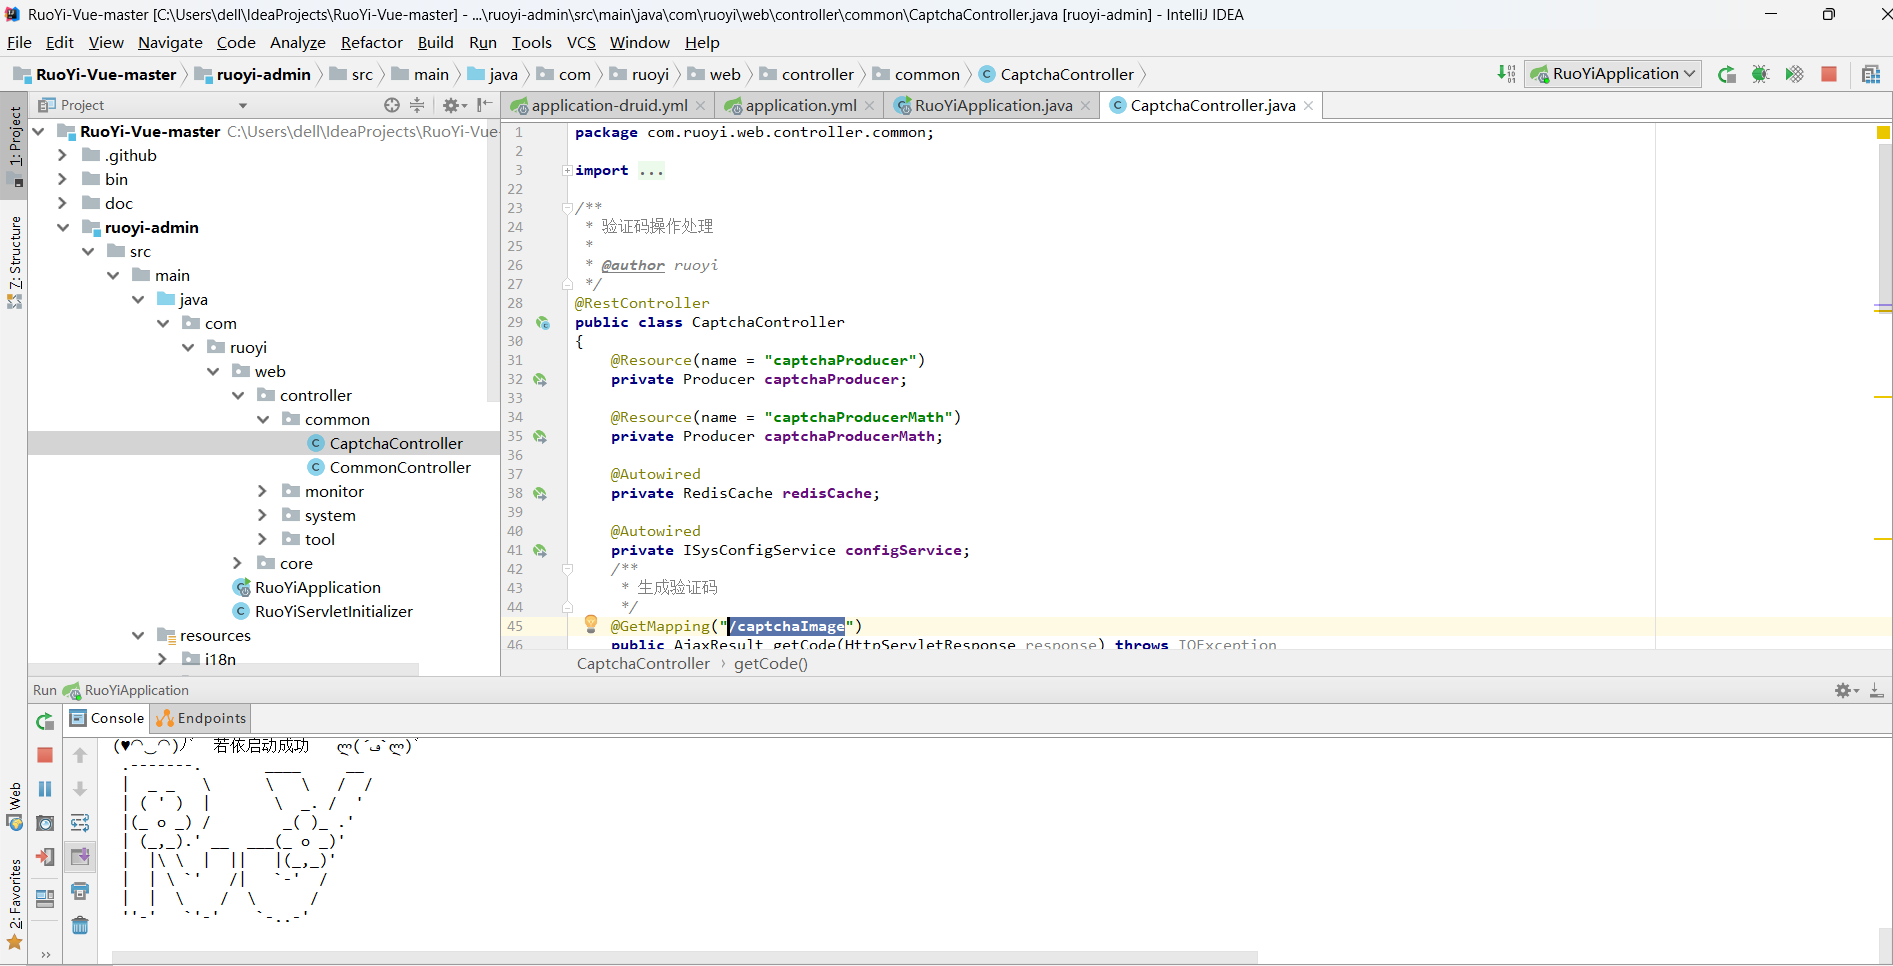The image size is (1893, 966).
Task: Click the Build Project icon in the toolbar
Action: coord(1506,74)
